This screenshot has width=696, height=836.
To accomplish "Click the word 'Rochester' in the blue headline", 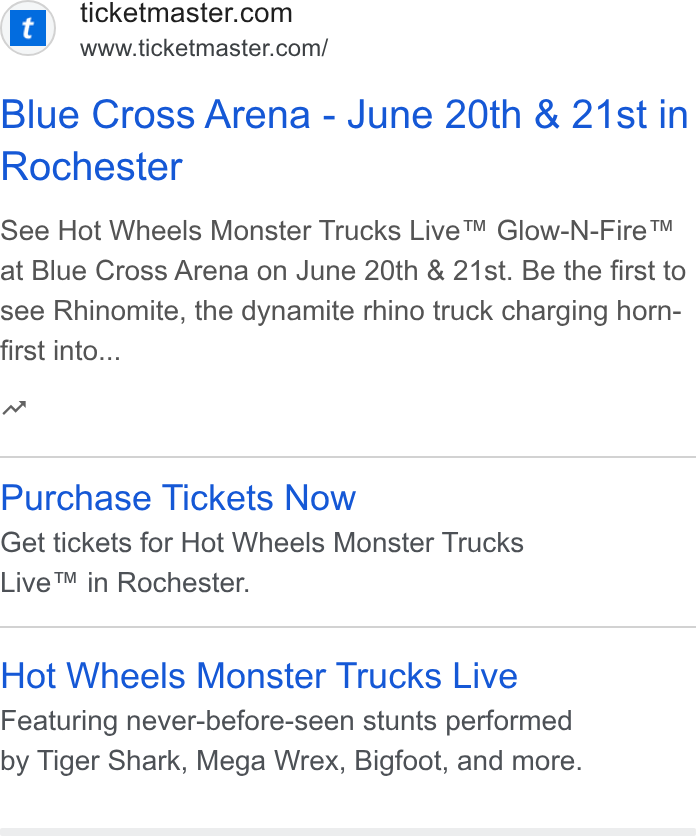I will tap(92, 167).
